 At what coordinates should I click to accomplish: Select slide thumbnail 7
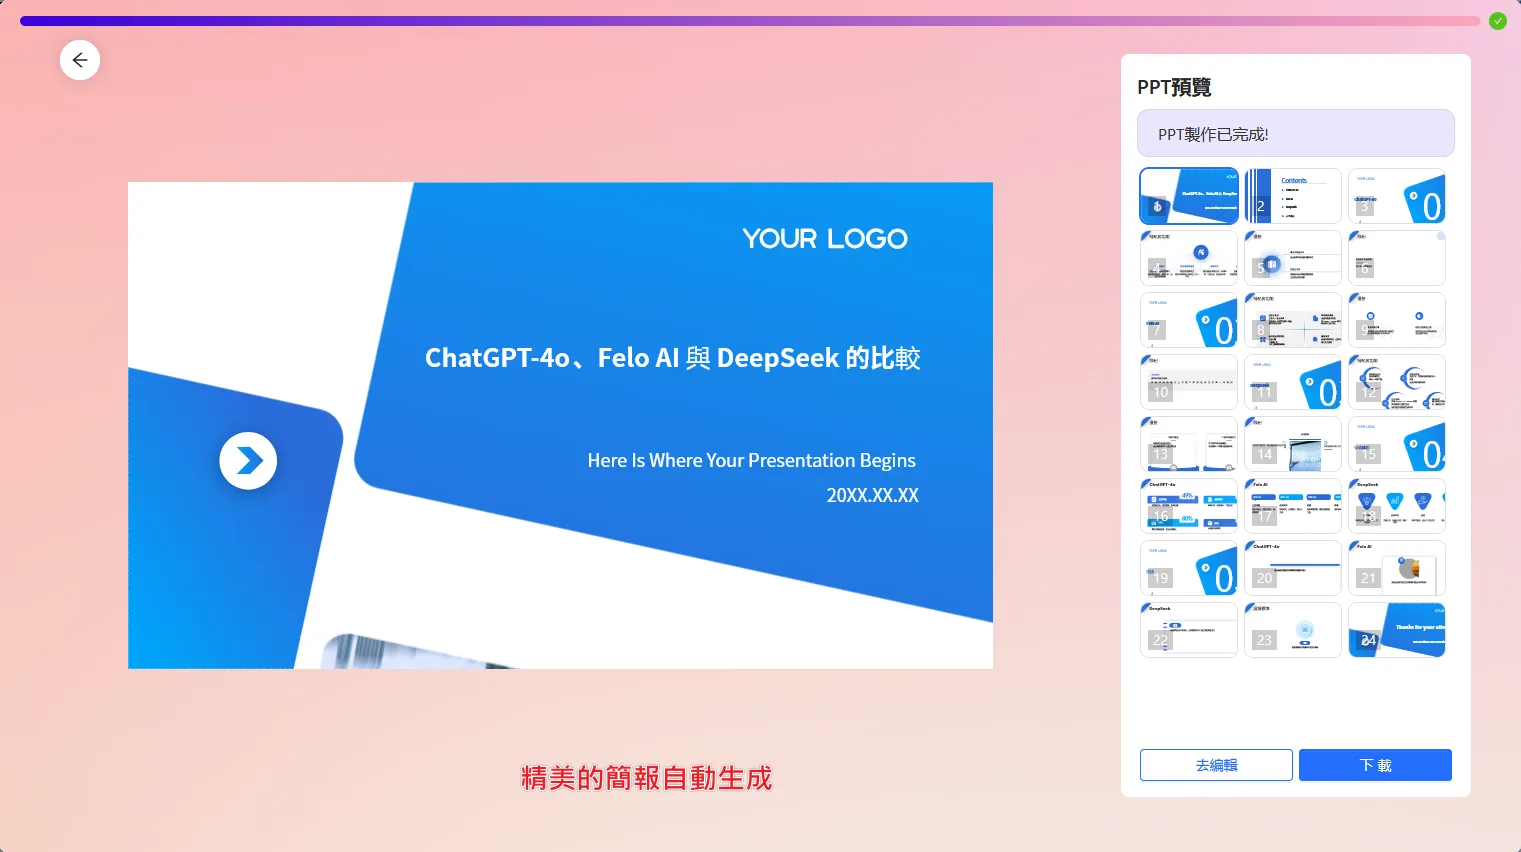1189,320
